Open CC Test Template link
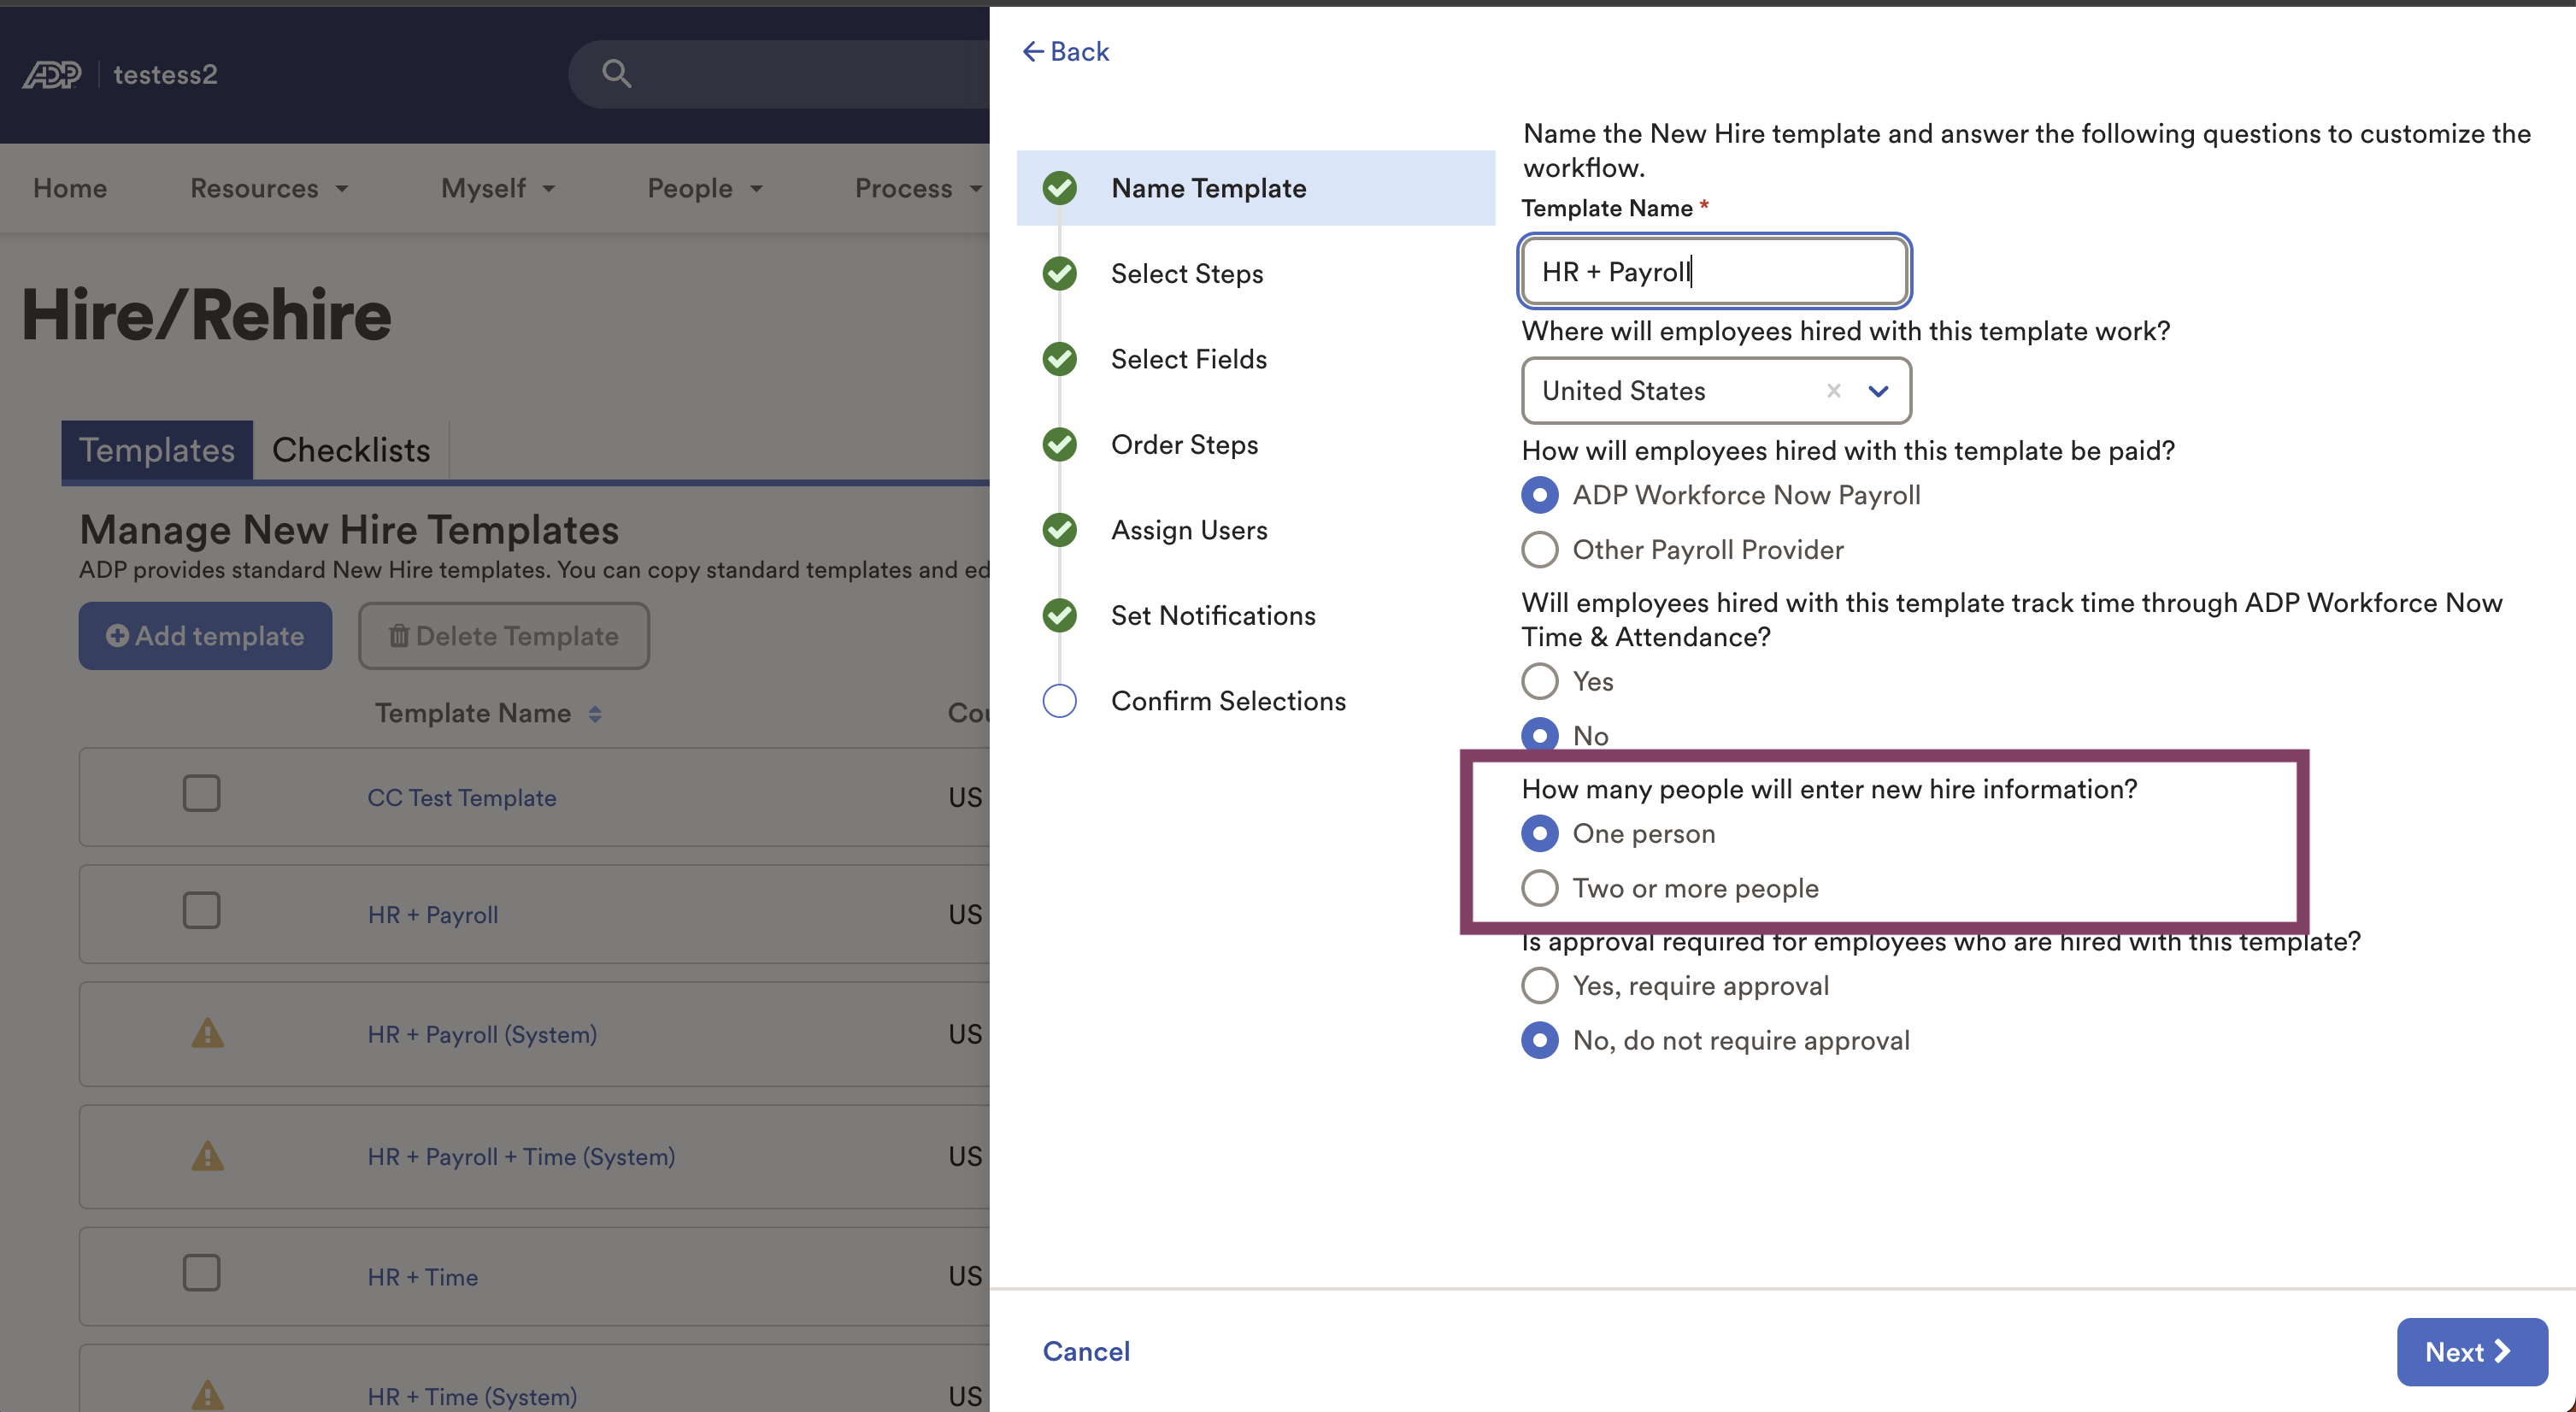 pos(461,797)
